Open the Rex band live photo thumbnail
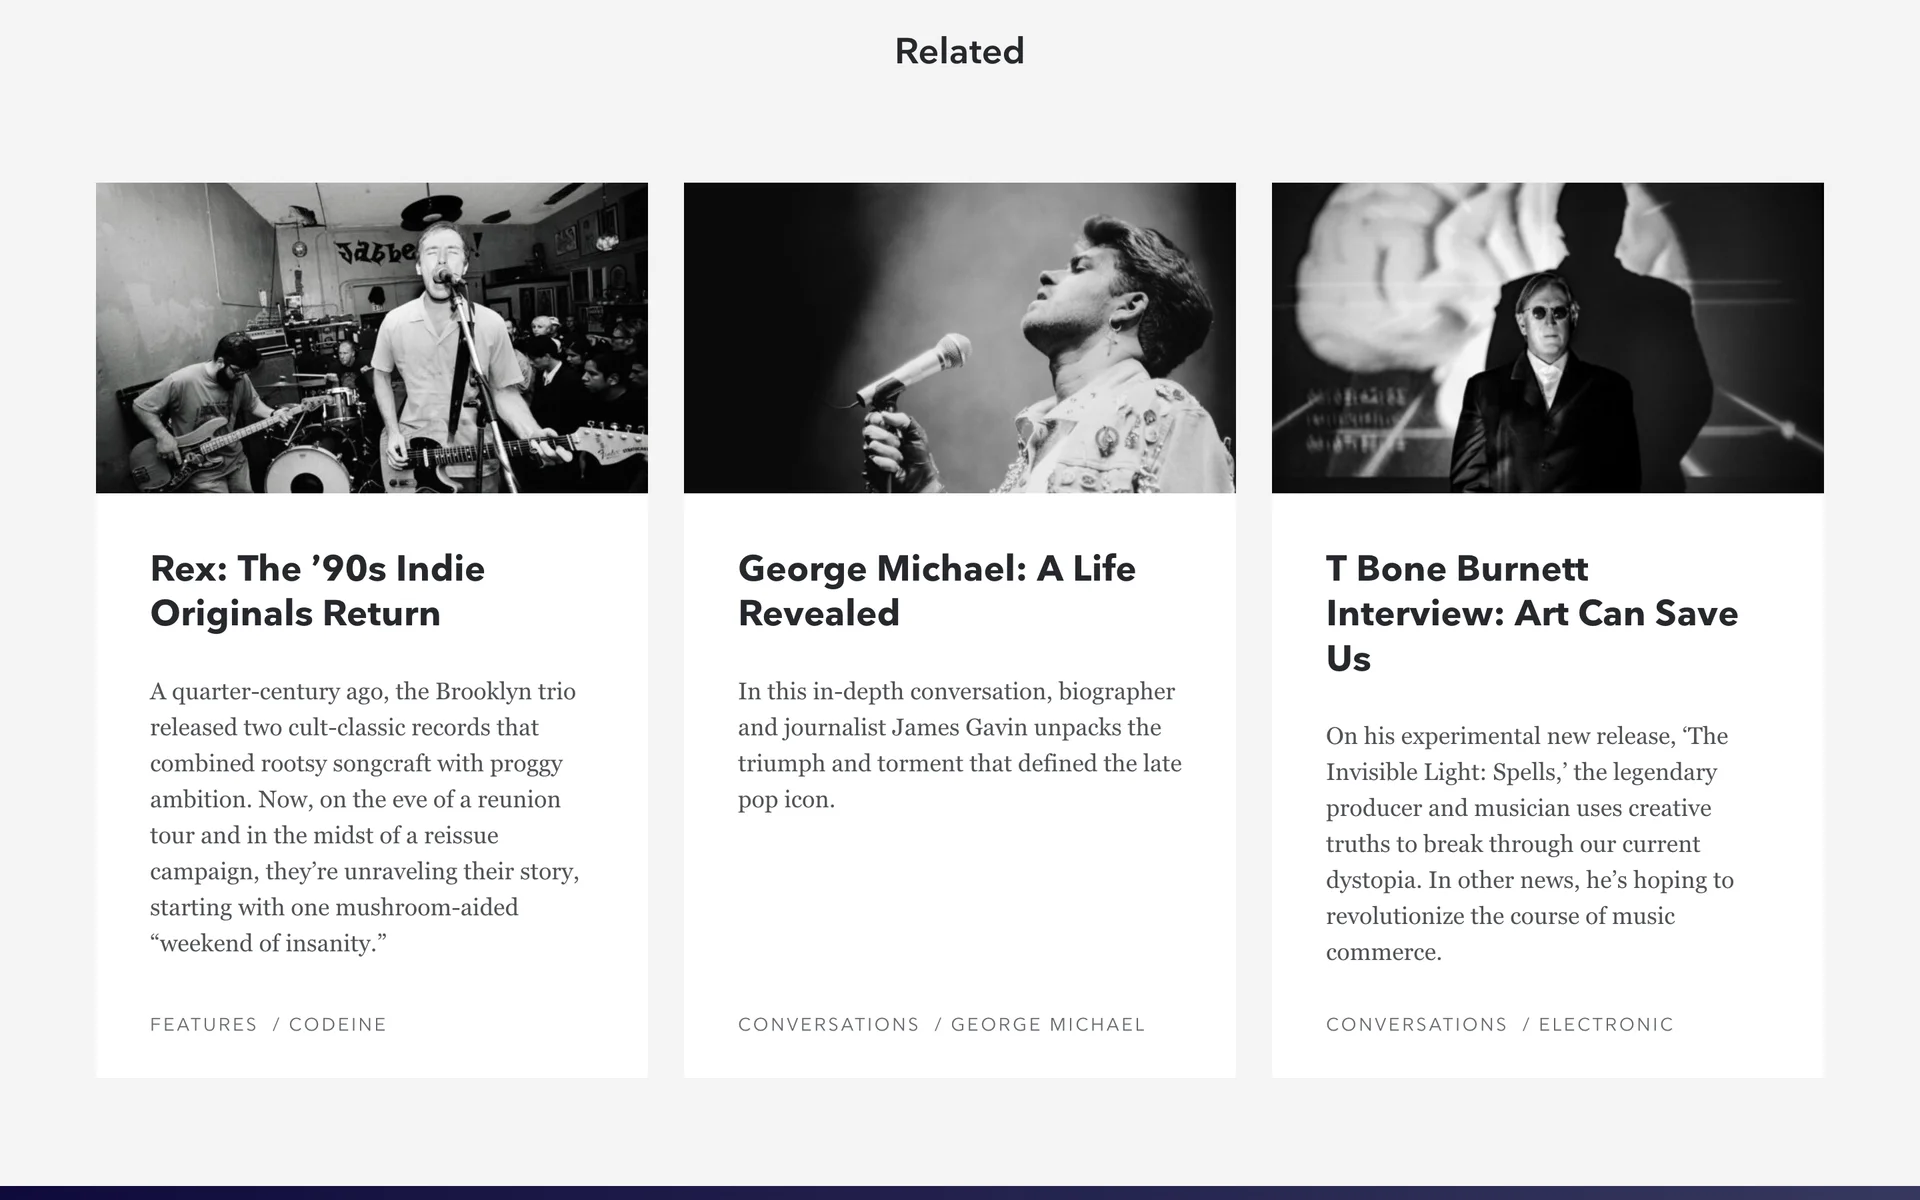This screenshot has width=1920, height=1200. pos(371,337)
